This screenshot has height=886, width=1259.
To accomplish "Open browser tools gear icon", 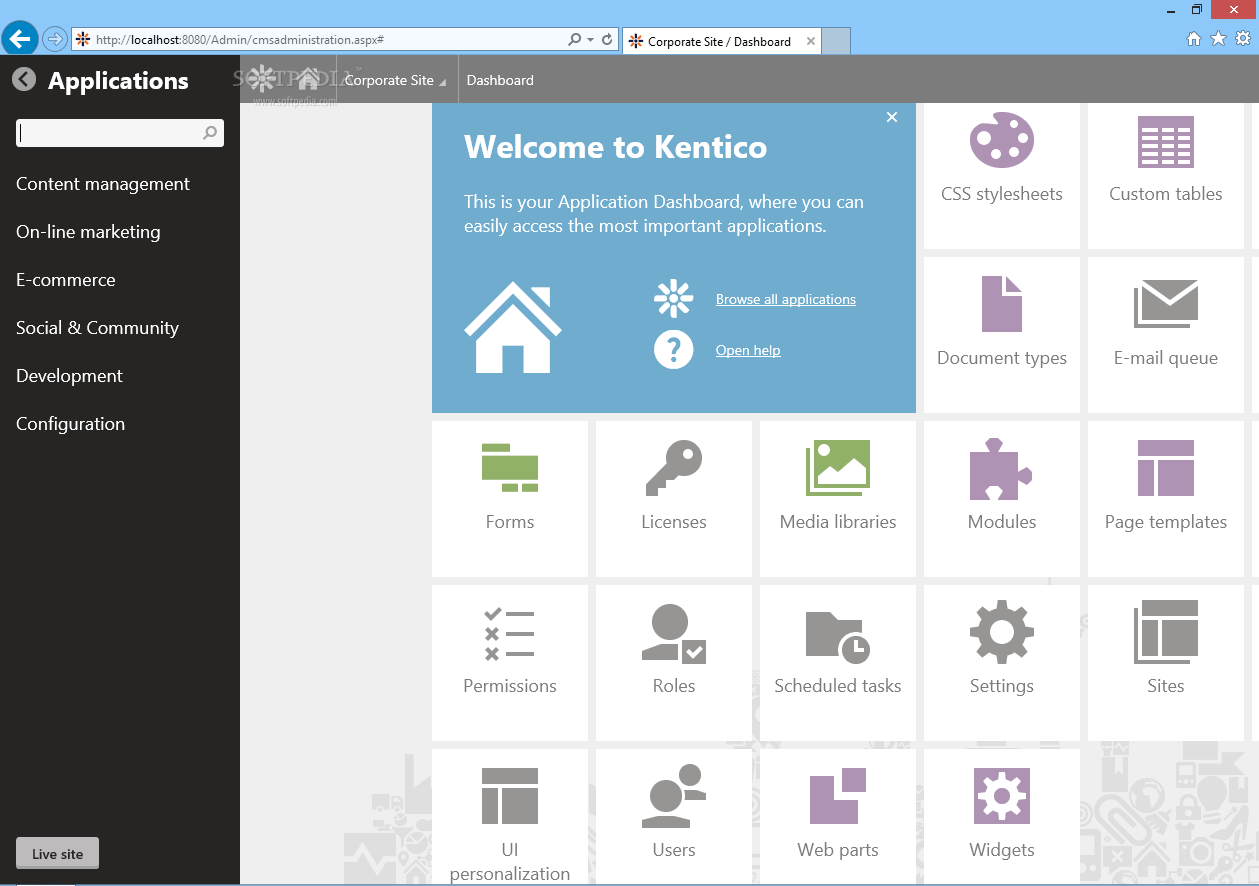I will [x=1243, y=39].
